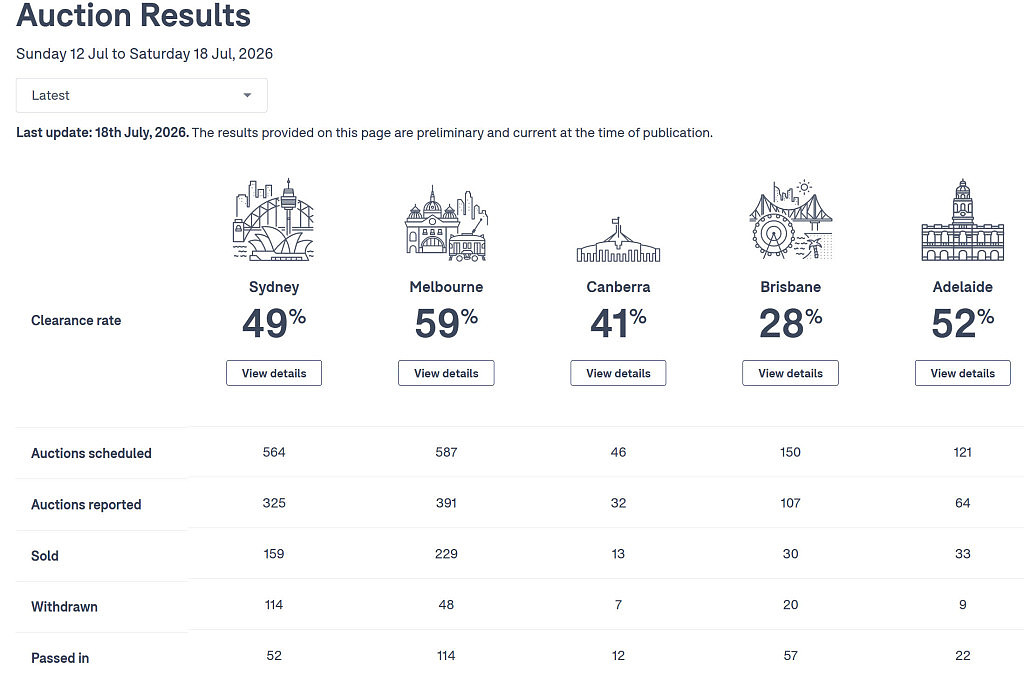Click the Brisbane Story Bridge icon
The width and height of the screenshot is (1024, 682).
(x=790, y=220)
